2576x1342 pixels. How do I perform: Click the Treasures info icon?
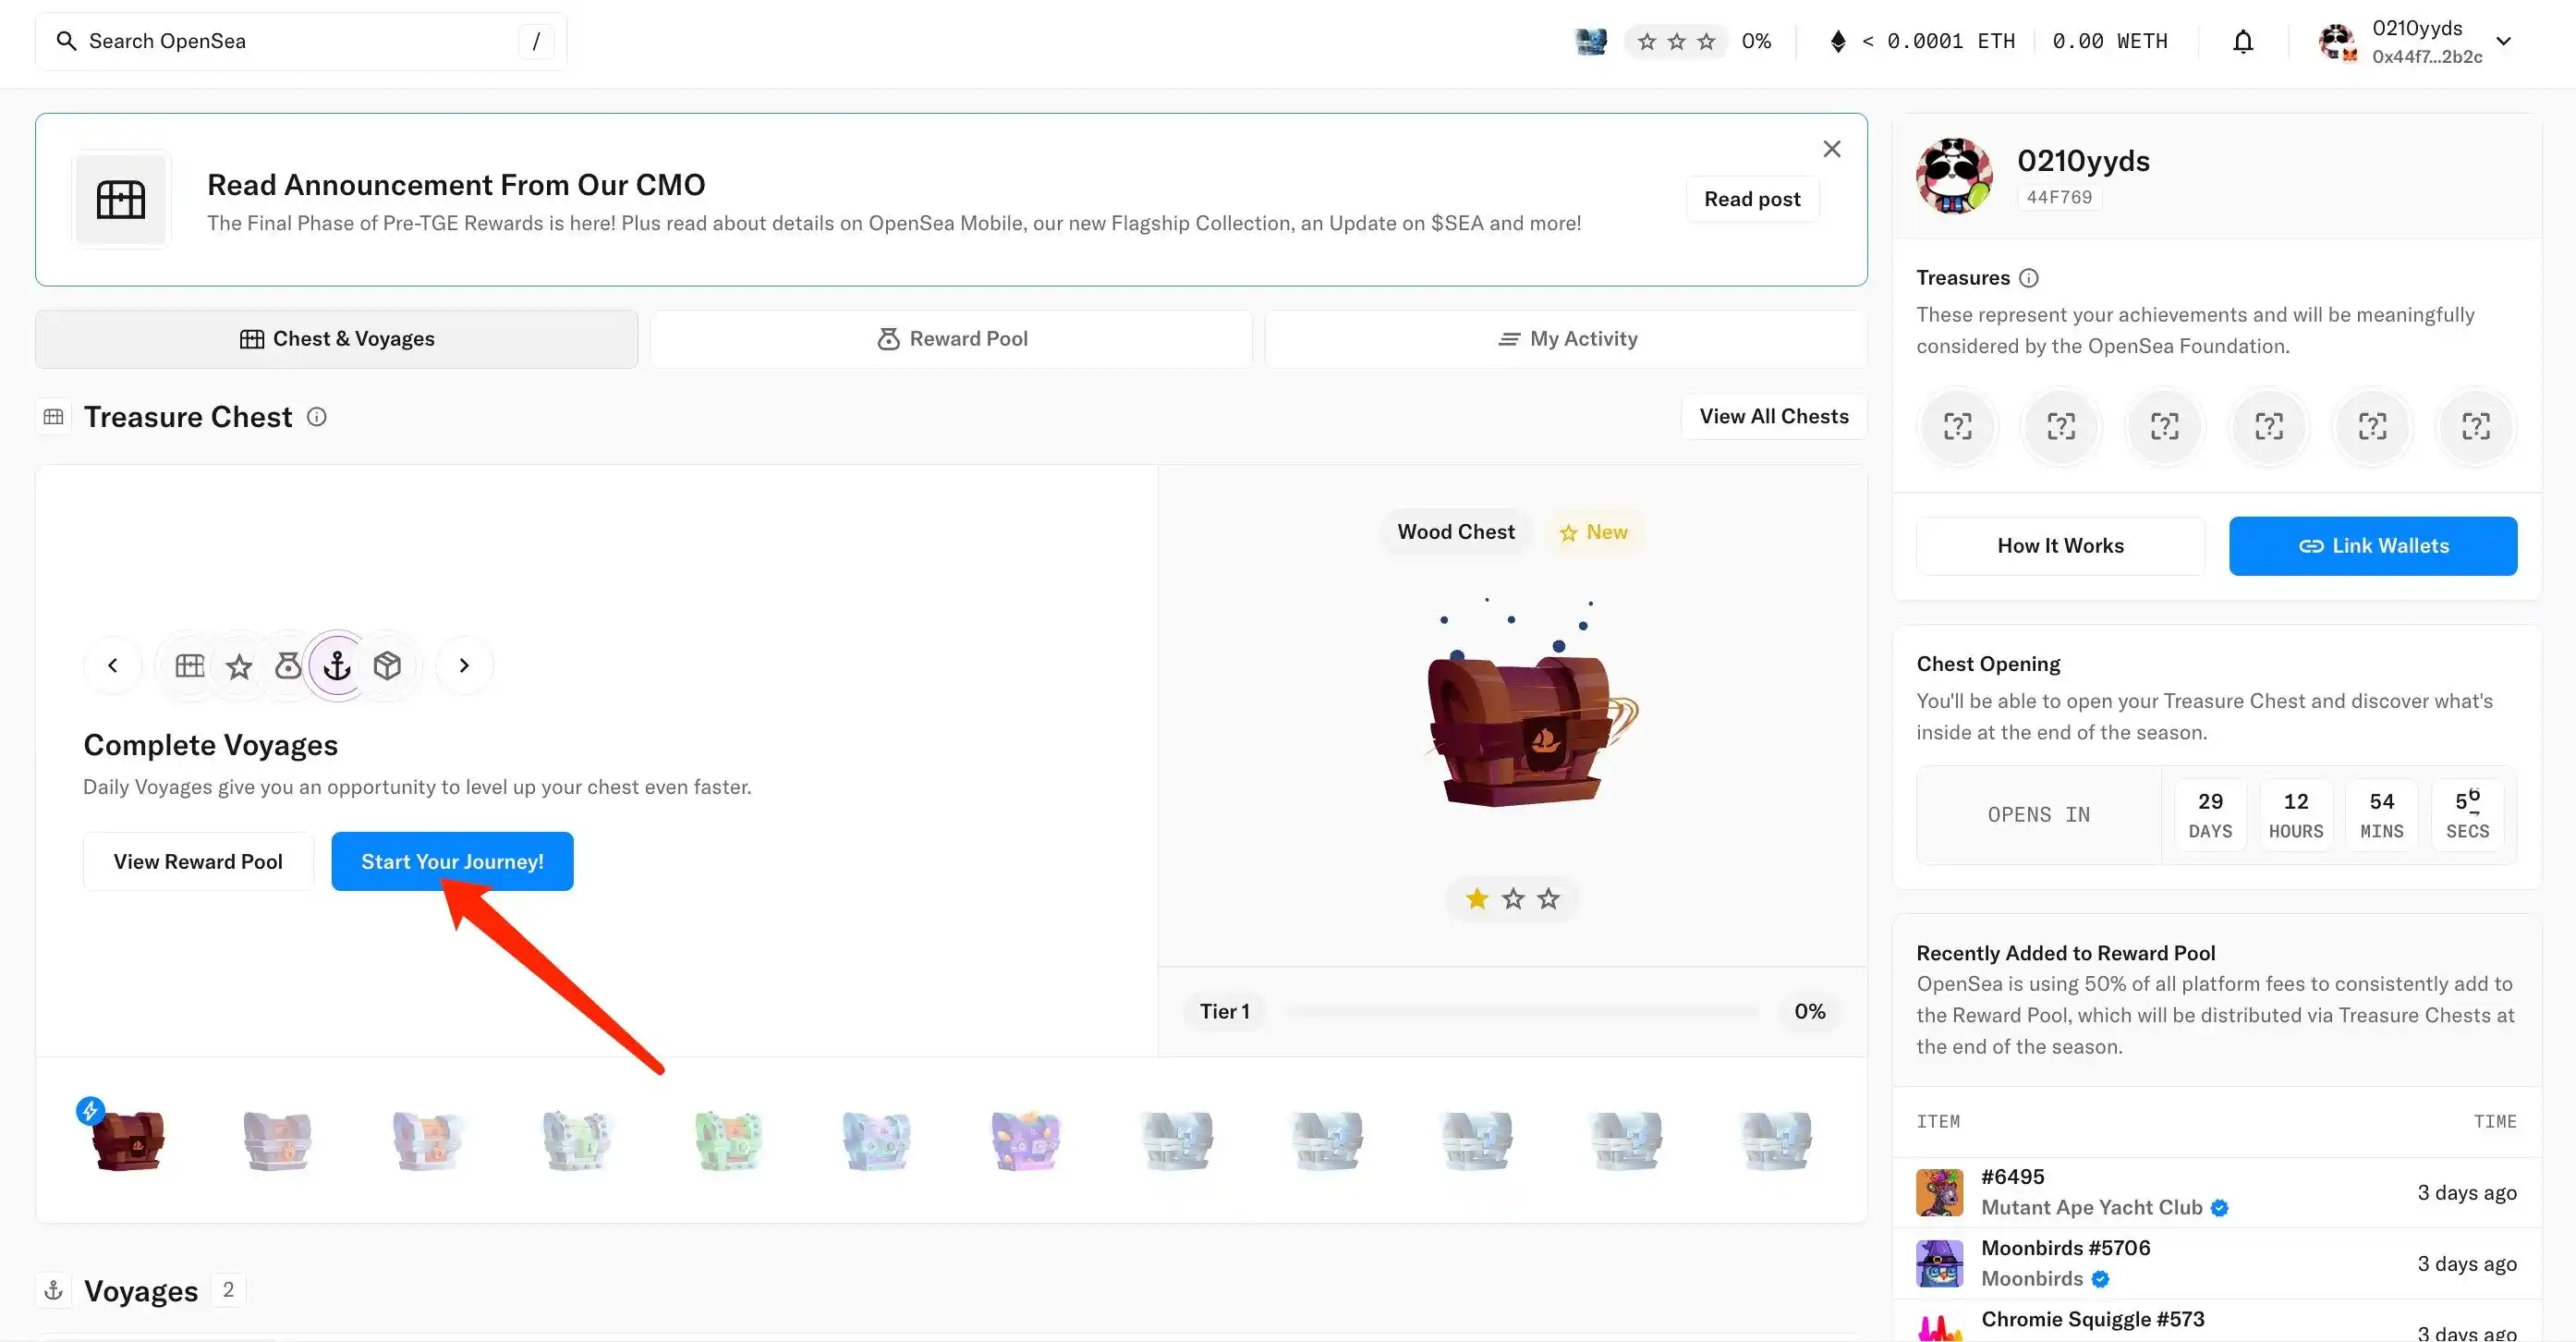pos(2029,278)
